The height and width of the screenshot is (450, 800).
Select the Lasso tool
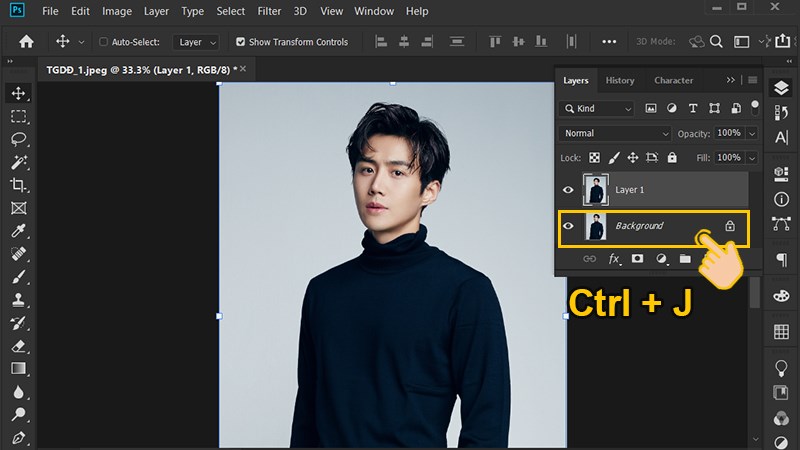[x=18, y=139]
